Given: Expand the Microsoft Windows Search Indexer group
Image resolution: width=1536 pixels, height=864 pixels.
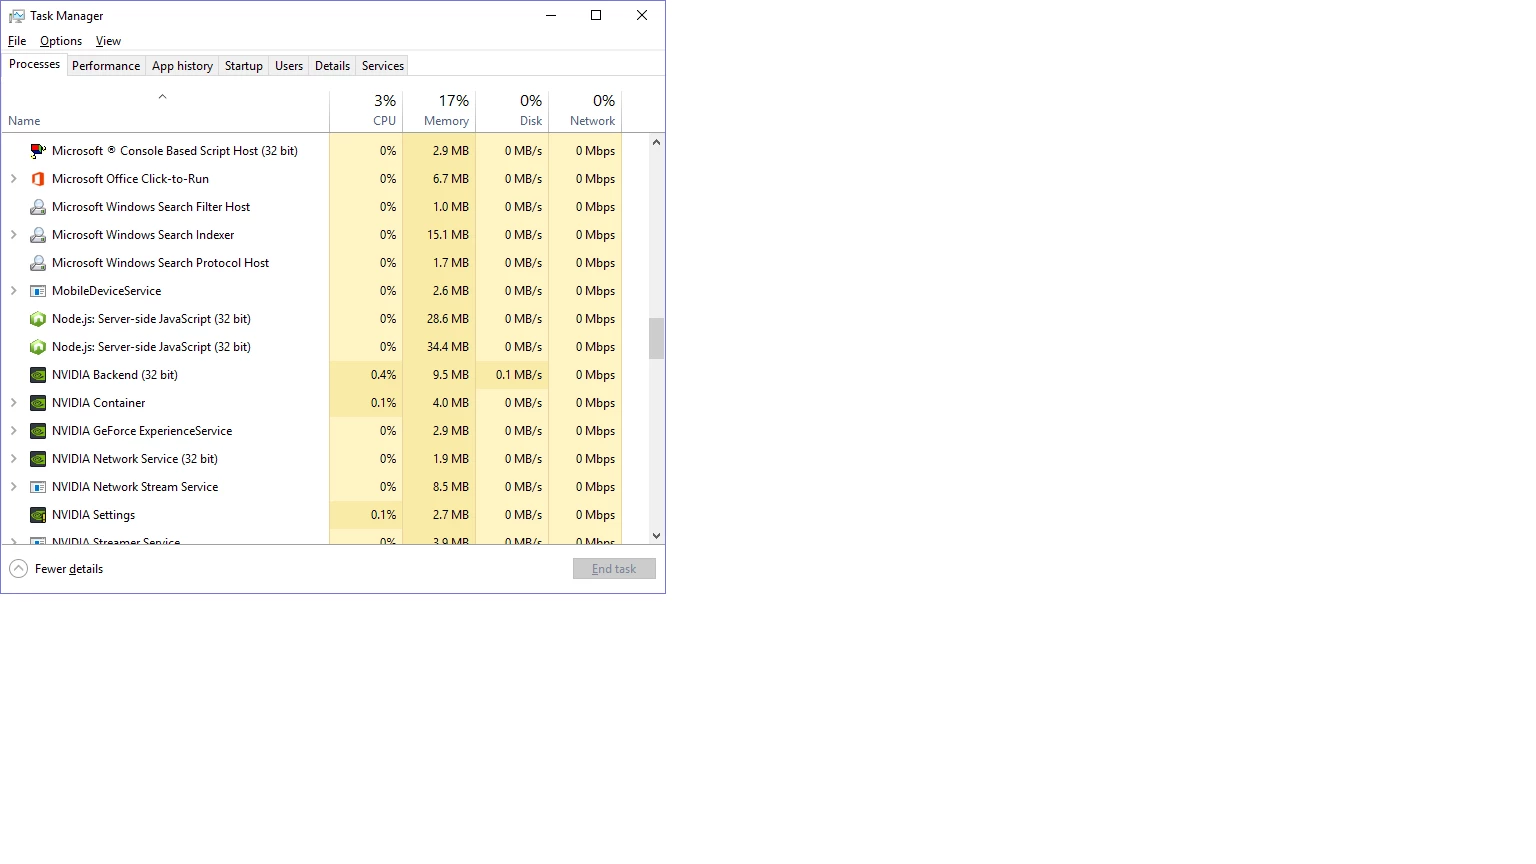Looking at the screenshot, I should 13,235.
